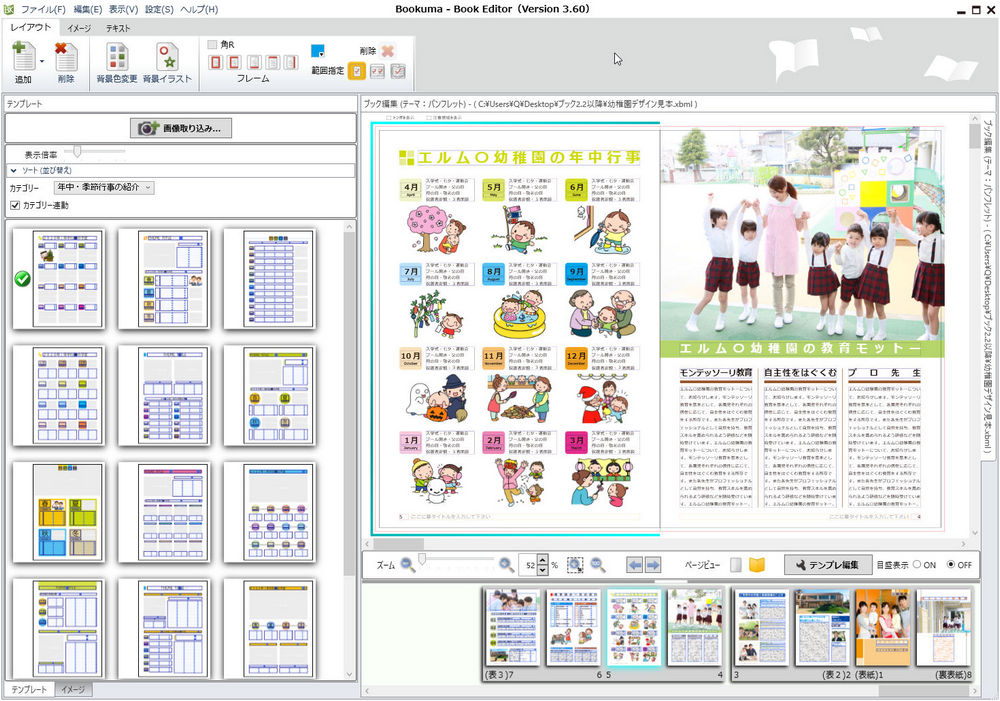Toggle the 角R checkbox

[x=212, y=45]
